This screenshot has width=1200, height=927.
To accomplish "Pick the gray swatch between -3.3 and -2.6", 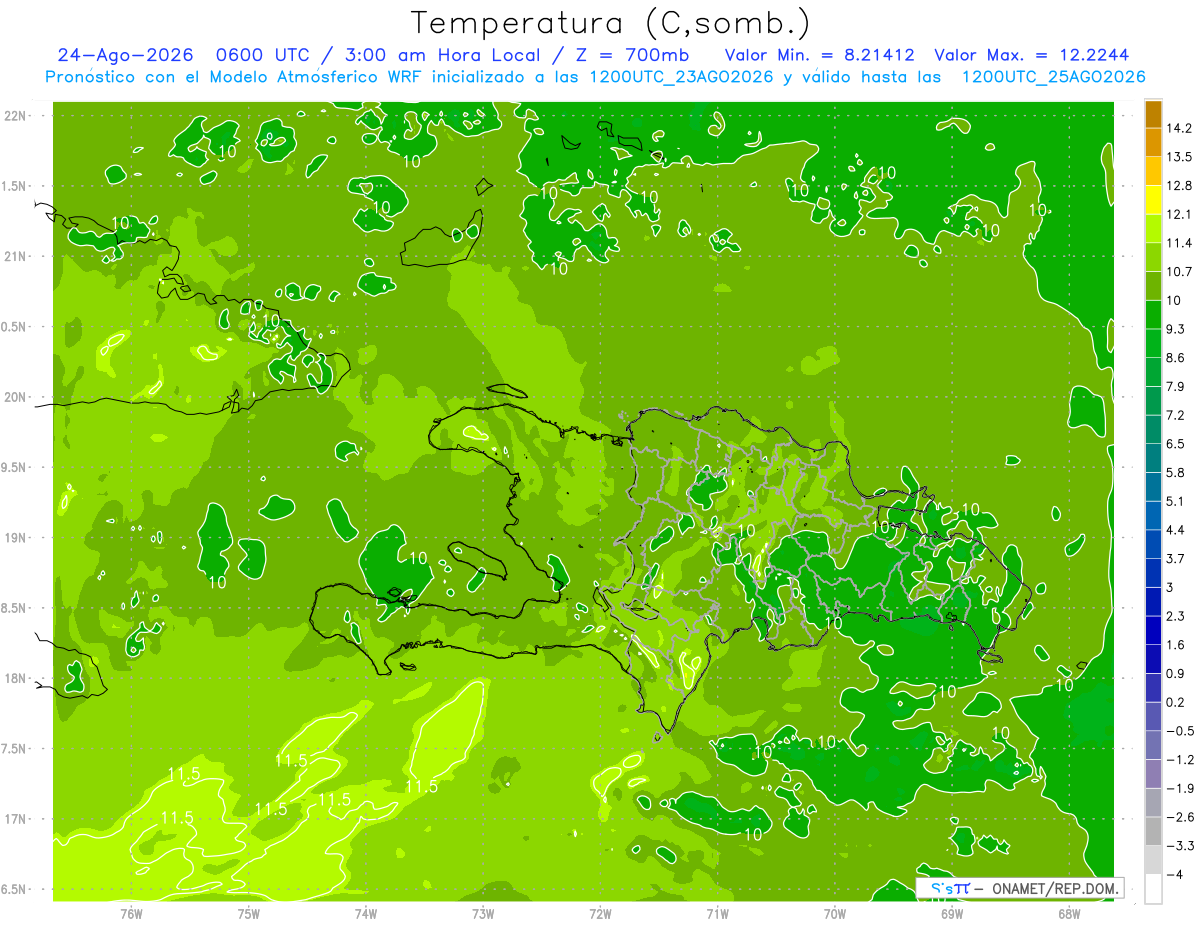I will click(x=1153, y=831).
